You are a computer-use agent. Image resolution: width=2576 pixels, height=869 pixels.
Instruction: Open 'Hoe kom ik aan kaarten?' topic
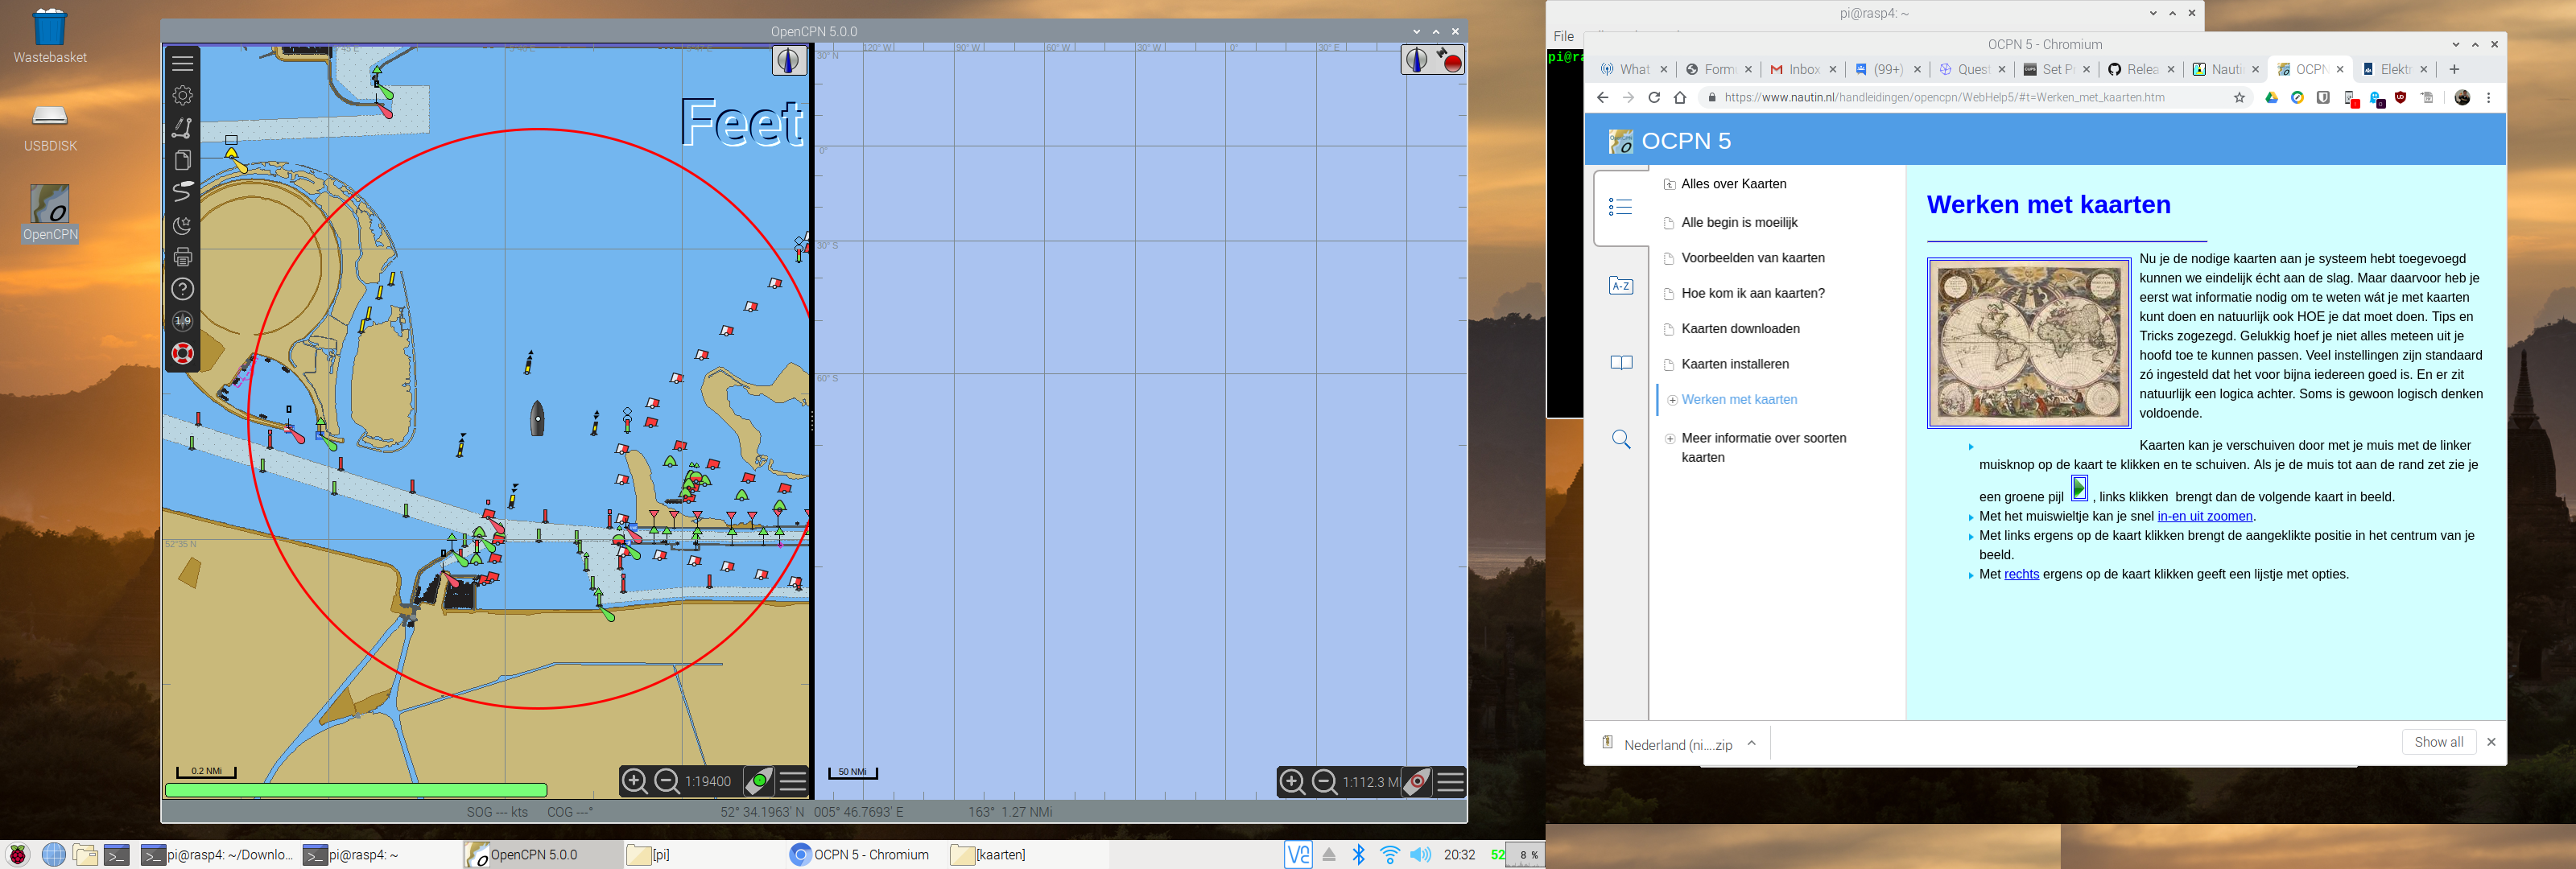(1752, 293)
